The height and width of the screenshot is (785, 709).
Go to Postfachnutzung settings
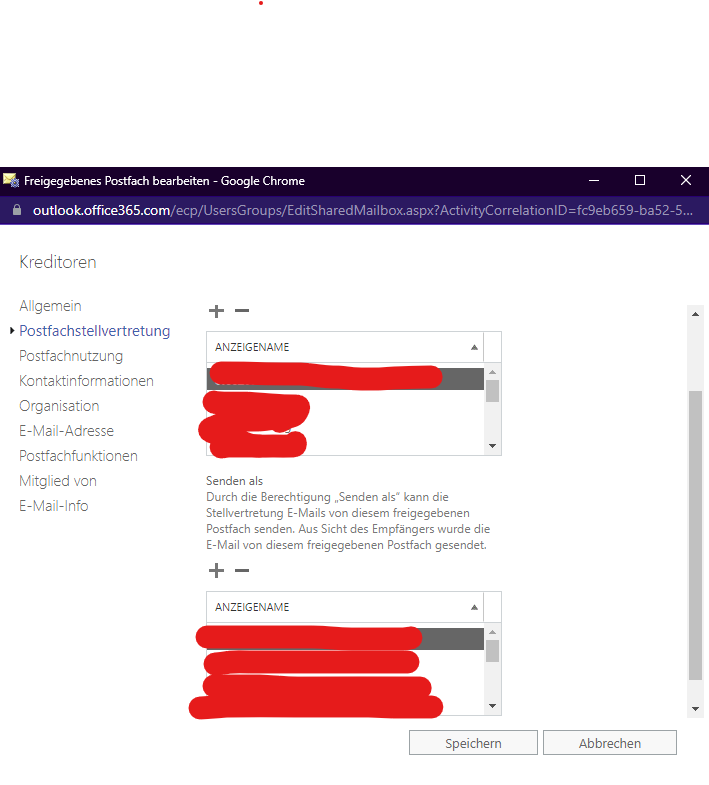coord(71,356)
